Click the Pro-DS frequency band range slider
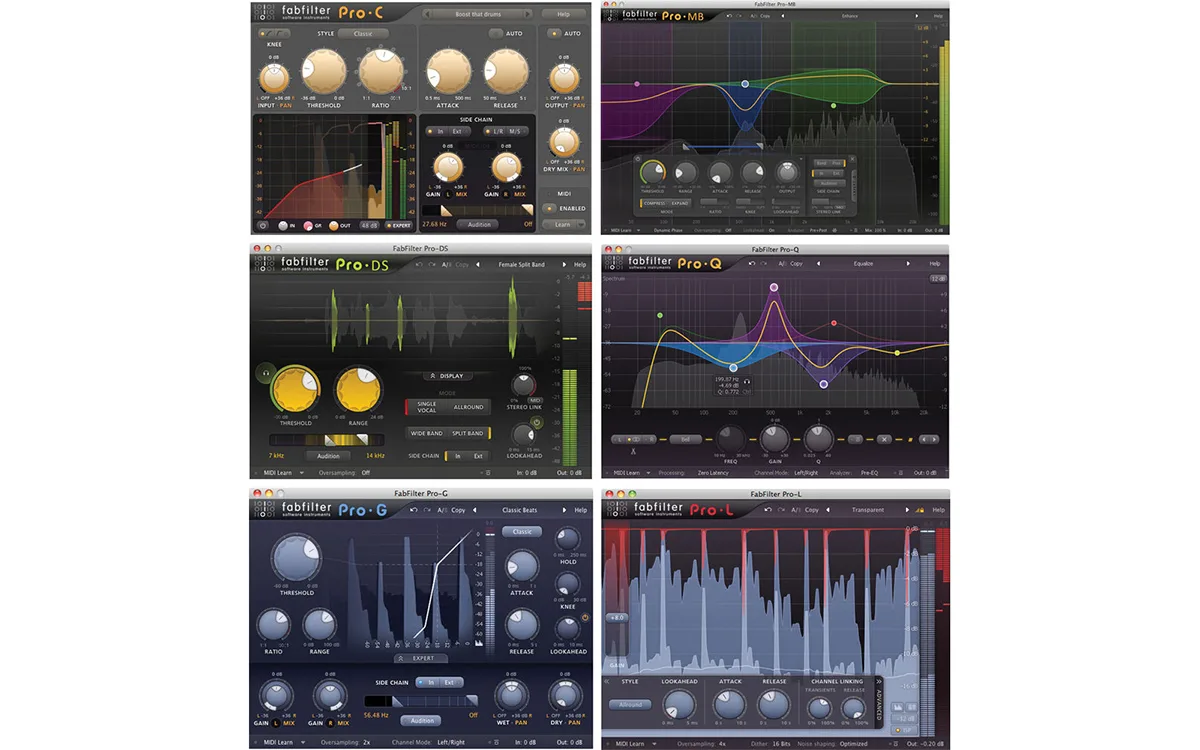 coord(328,439)
